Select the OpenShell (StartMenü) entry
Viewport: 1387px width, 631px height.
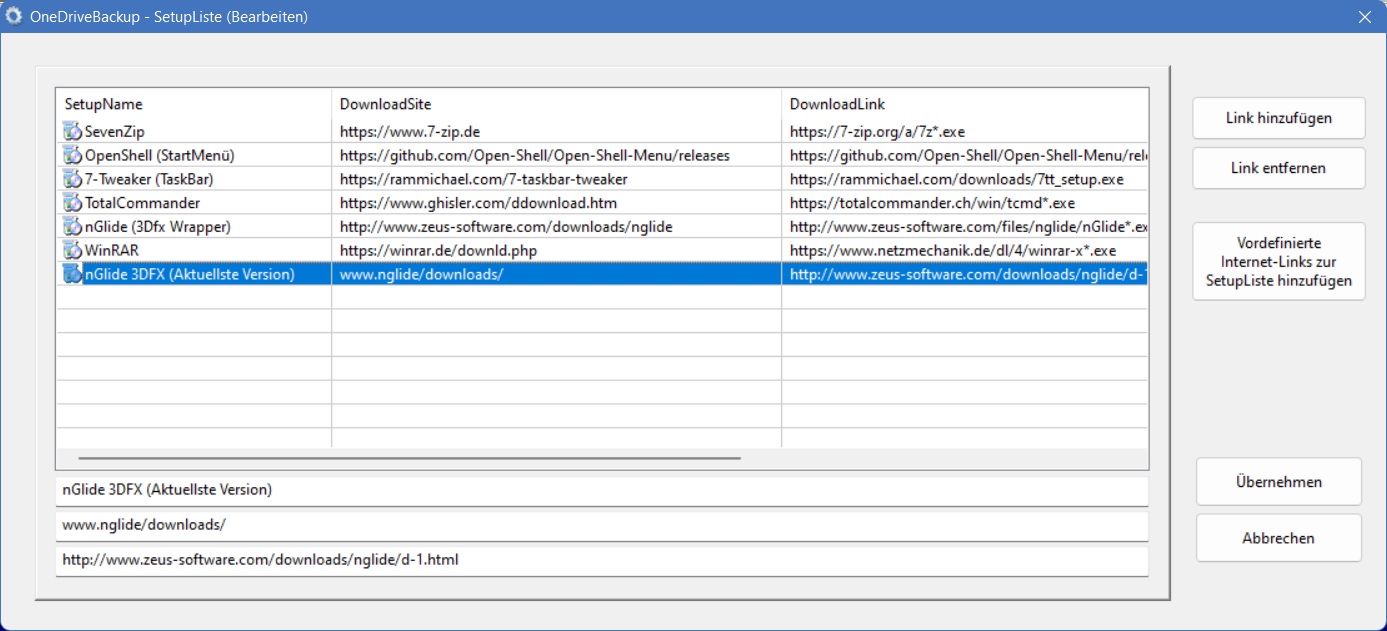point(160,155)
